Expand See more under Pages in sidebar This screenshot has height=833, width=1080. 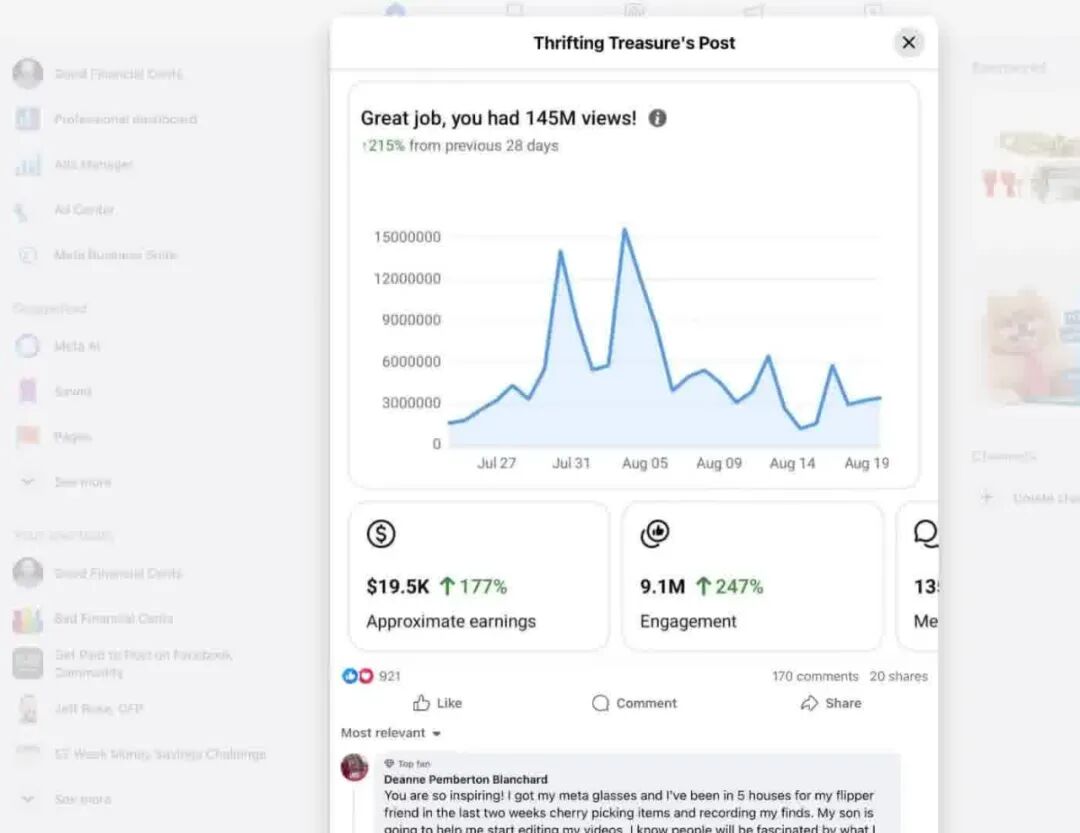click(83, 482)
